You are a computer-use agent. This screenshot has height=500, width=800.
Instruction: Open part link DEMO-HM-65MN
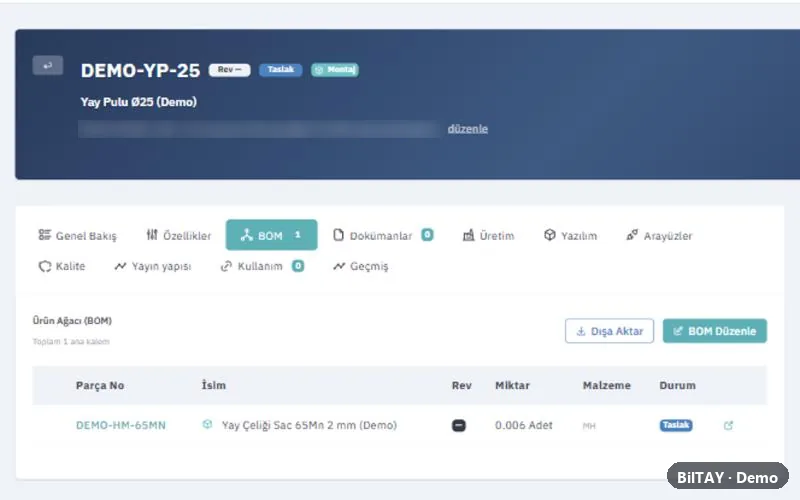coord(121,425)
